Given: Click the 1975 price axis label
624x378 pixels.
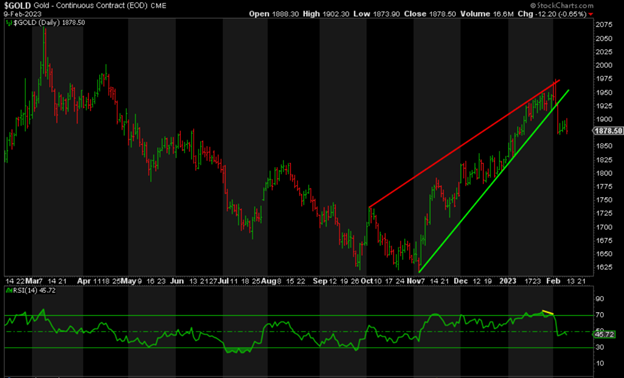Looking at the screenshot, I should (x=604, y=79).
